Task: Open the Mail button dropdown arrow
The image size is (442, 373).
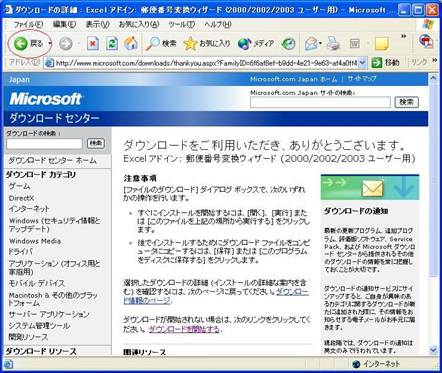Action: [320, 44]
